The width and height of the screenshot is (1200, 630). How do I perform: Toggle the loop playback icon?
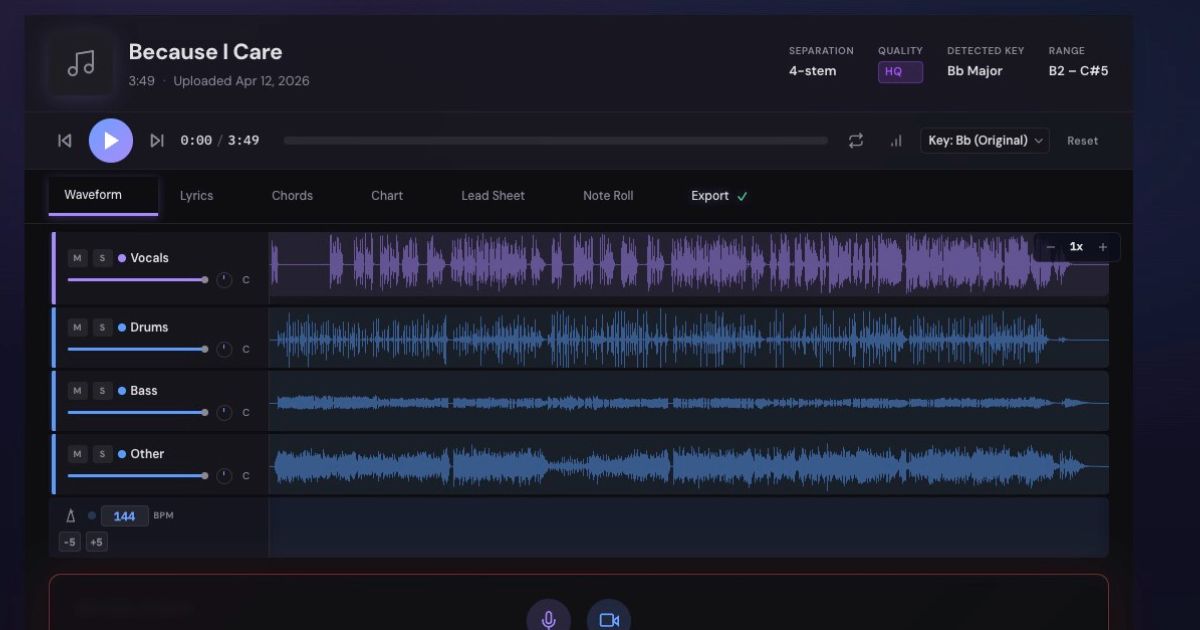pyautogui.click(x=856, y=141)
